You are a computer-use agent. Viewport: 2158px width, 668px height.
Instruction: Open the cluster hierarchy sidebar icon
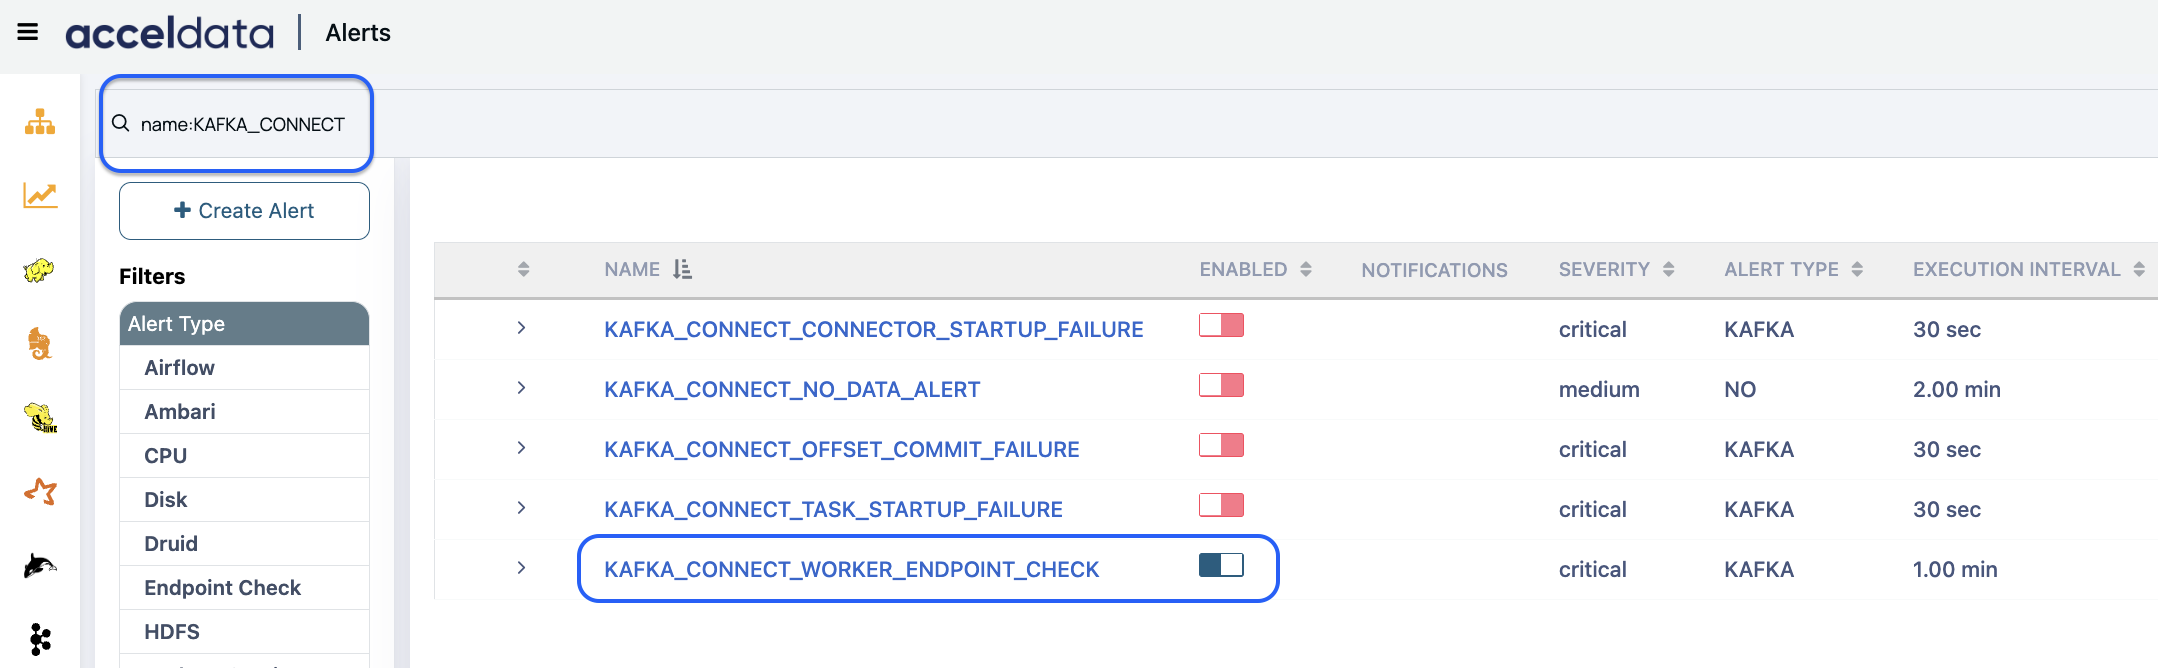click(40, 122)
